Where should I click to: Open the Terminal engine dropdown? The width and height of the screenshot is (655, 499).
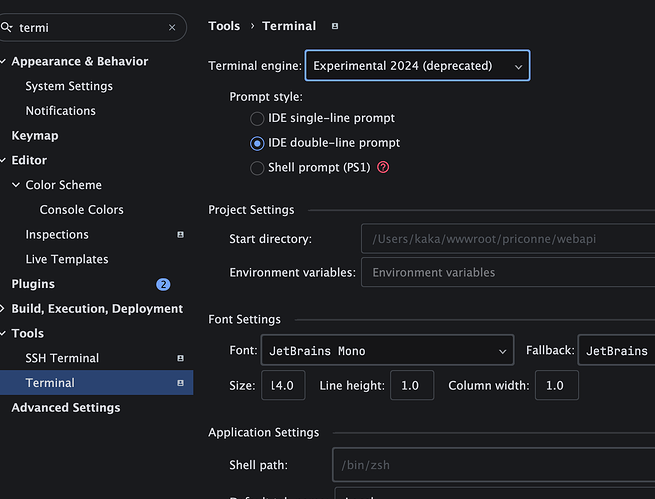tap(417, 66)
